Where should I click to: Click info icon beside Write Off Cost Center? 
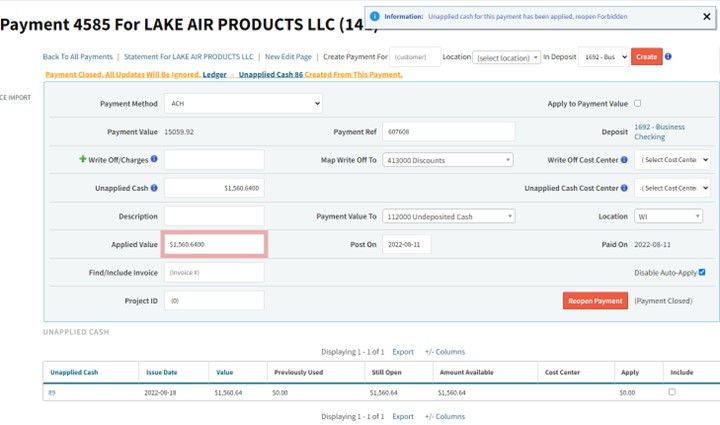pos(625,159)
